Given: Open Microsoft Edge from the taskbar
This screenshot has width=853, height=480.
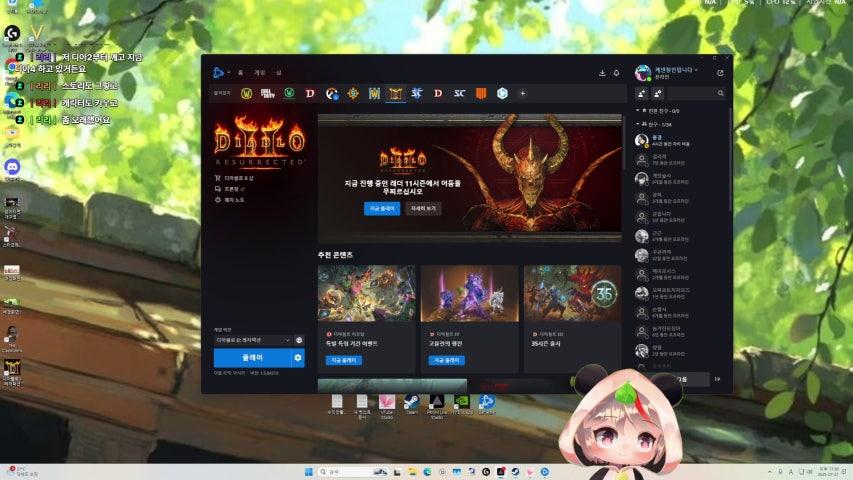Looking at the screenshot, I should (x=427, y=472).
